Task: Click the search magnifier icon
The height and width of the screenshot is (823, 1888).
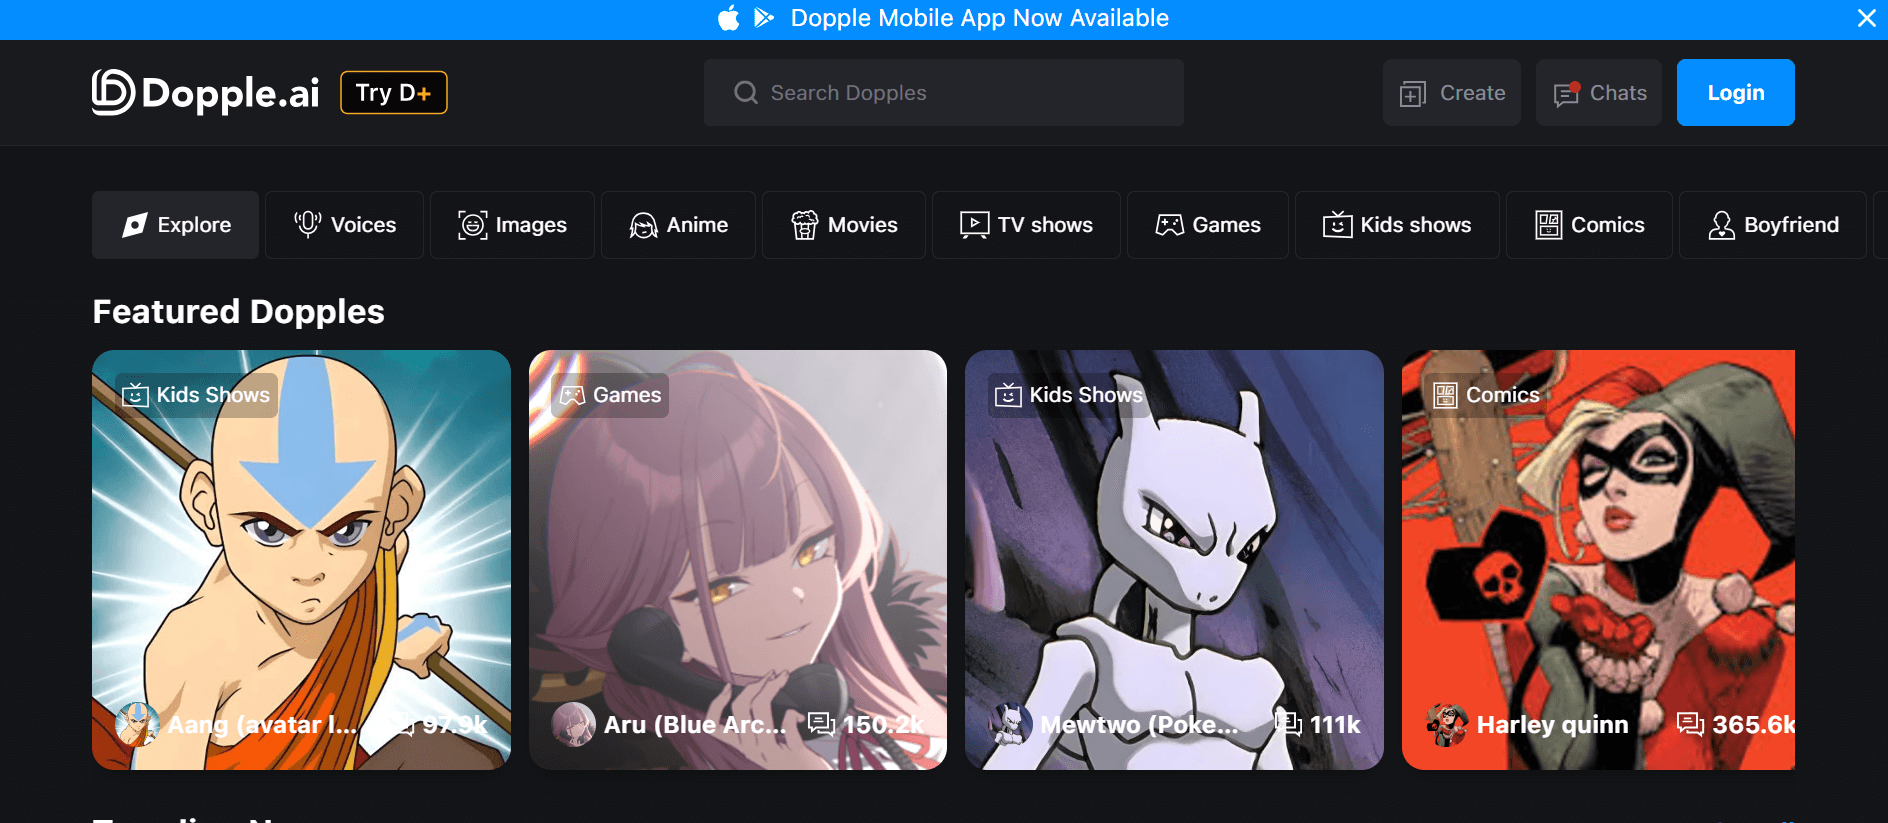Action: (x=746, y=93)
